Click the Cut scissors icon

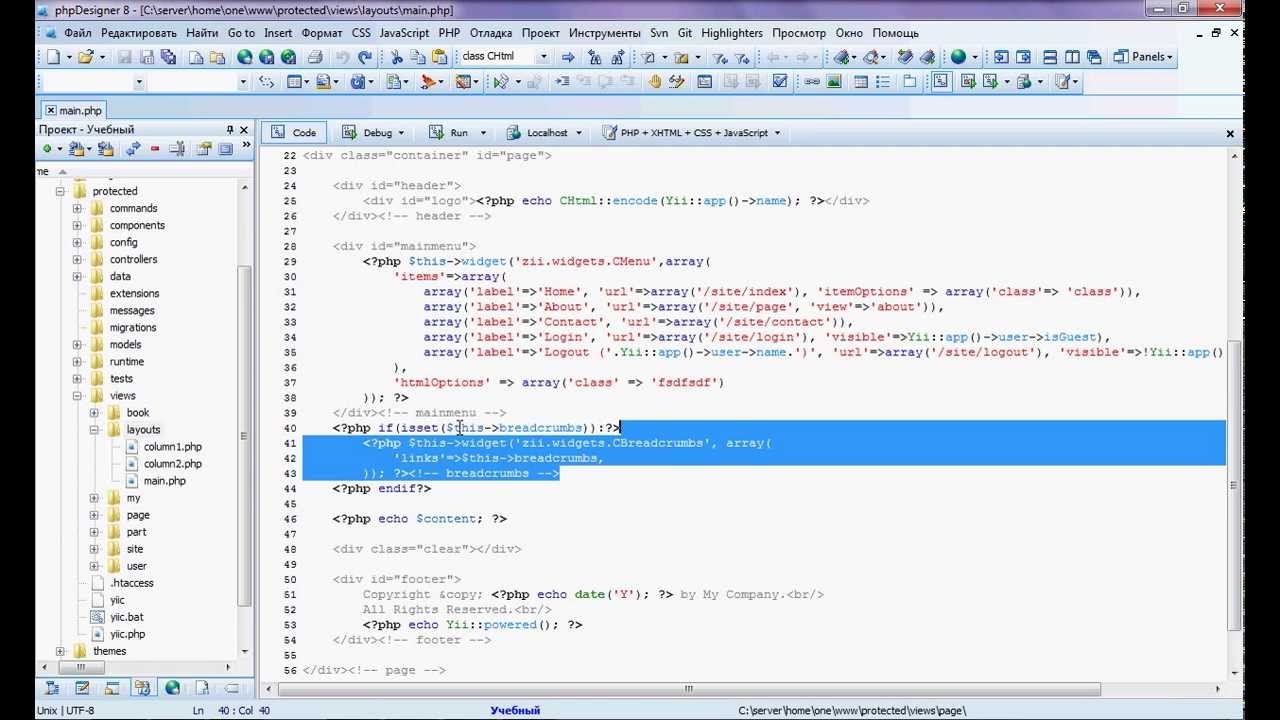pos(397,57)
